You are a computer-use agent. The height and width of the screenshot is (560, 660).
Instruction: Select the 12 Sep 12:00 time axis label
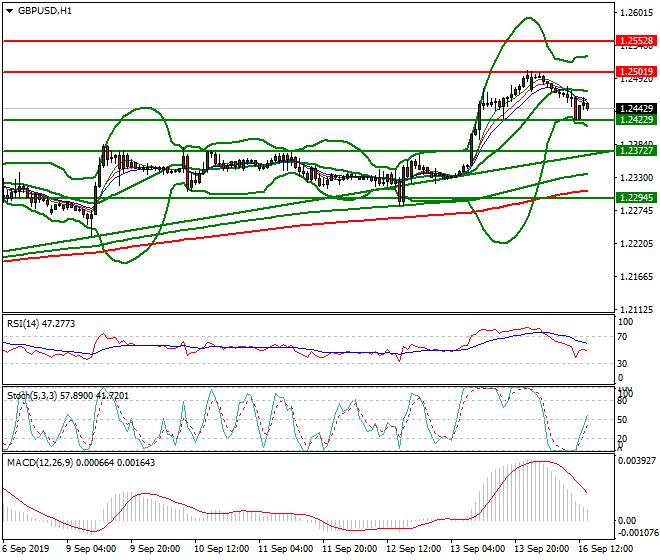tap(413, 549)
